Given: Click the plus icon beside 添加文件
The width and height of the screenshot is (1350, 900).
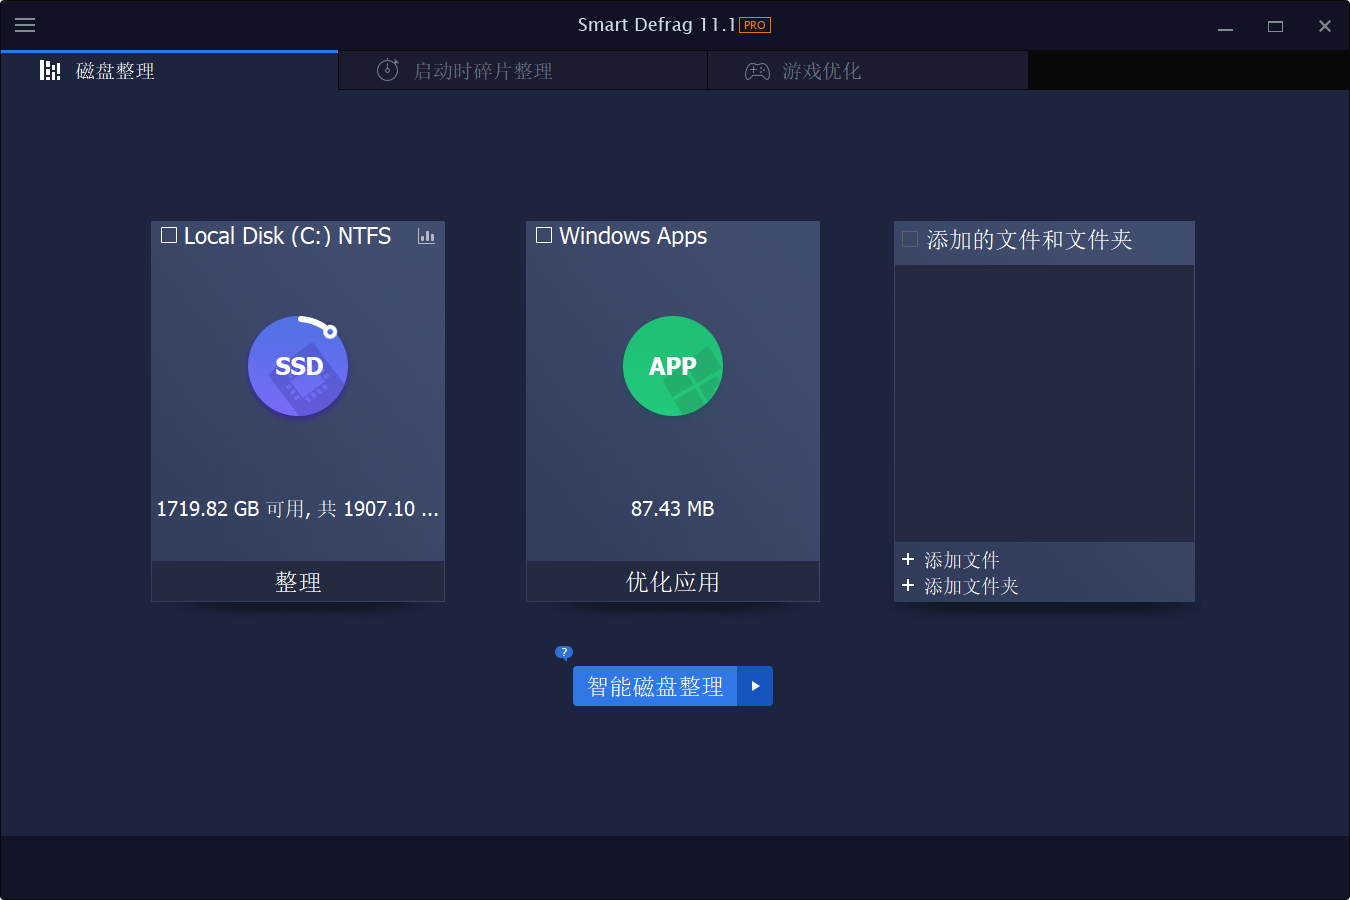Looking at the screenshot, I should point(908,559).
